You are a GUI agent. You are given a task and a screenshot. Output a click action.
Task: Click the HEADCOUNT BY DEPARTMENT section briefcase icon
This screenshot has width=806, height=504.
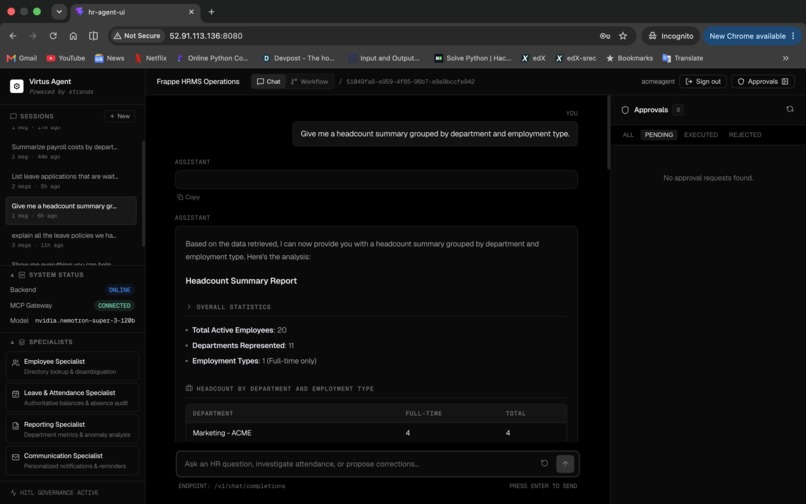click(x=189, y=388)
